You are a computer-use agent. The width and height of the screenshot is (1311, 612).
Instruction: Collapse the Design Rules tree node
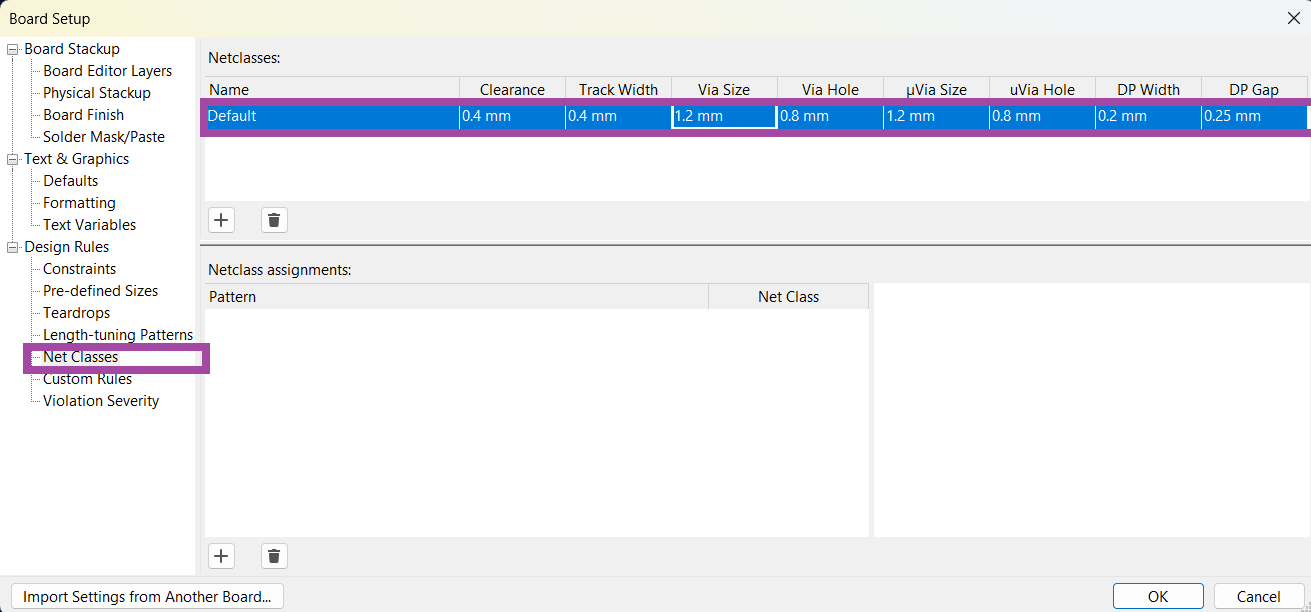click(13, 247)
